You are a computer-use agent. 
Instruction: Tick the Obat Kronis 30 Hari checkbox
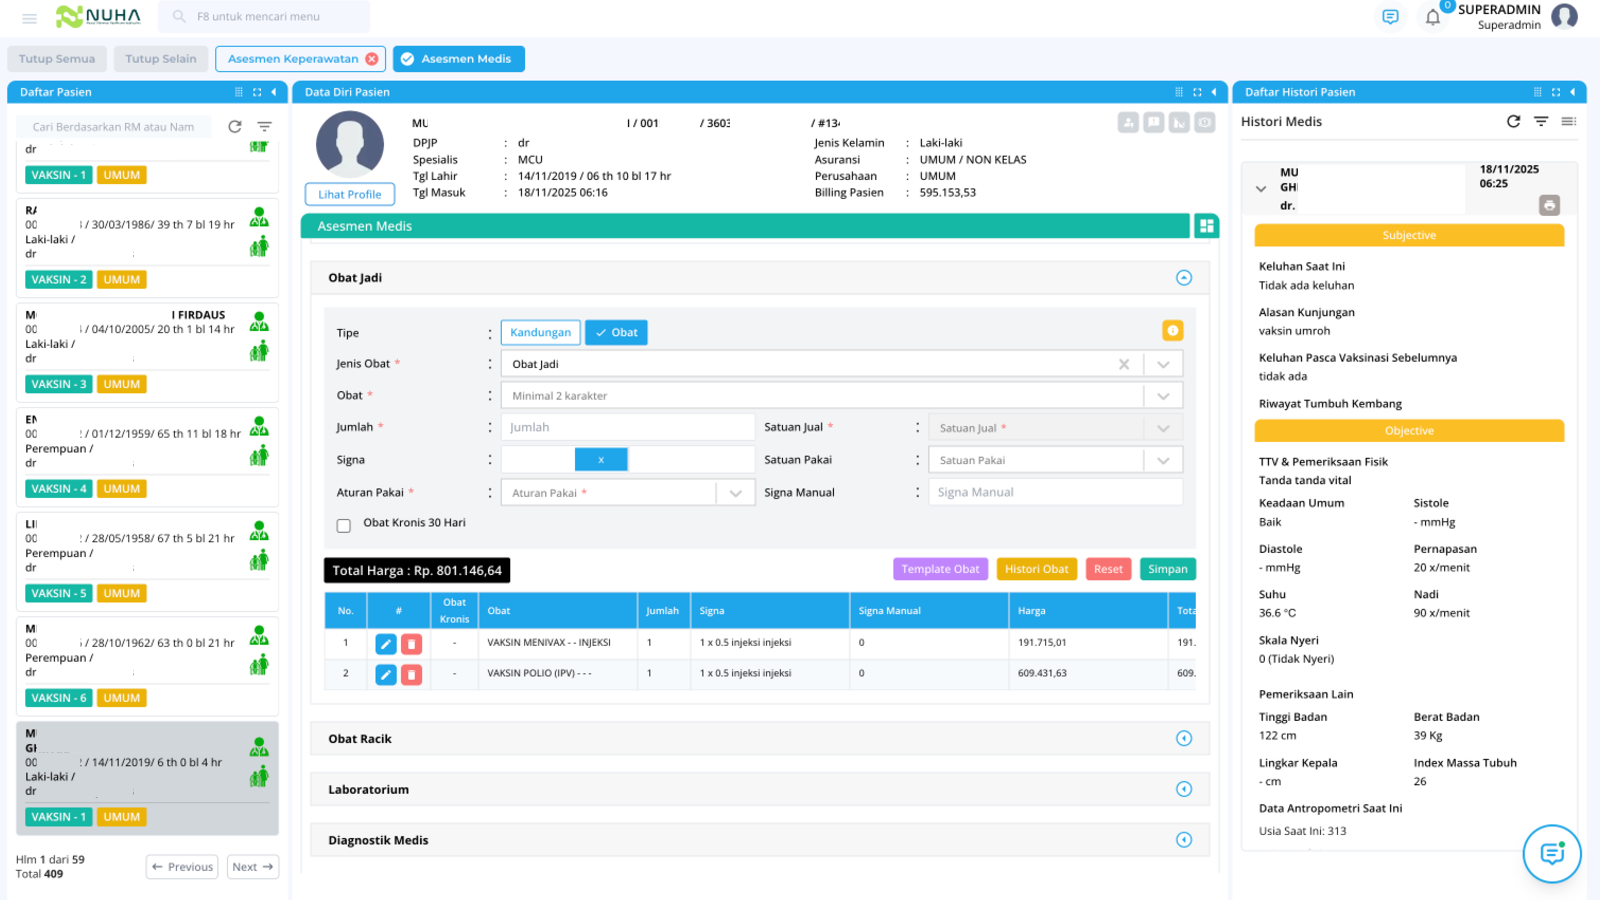click(344, 525)
